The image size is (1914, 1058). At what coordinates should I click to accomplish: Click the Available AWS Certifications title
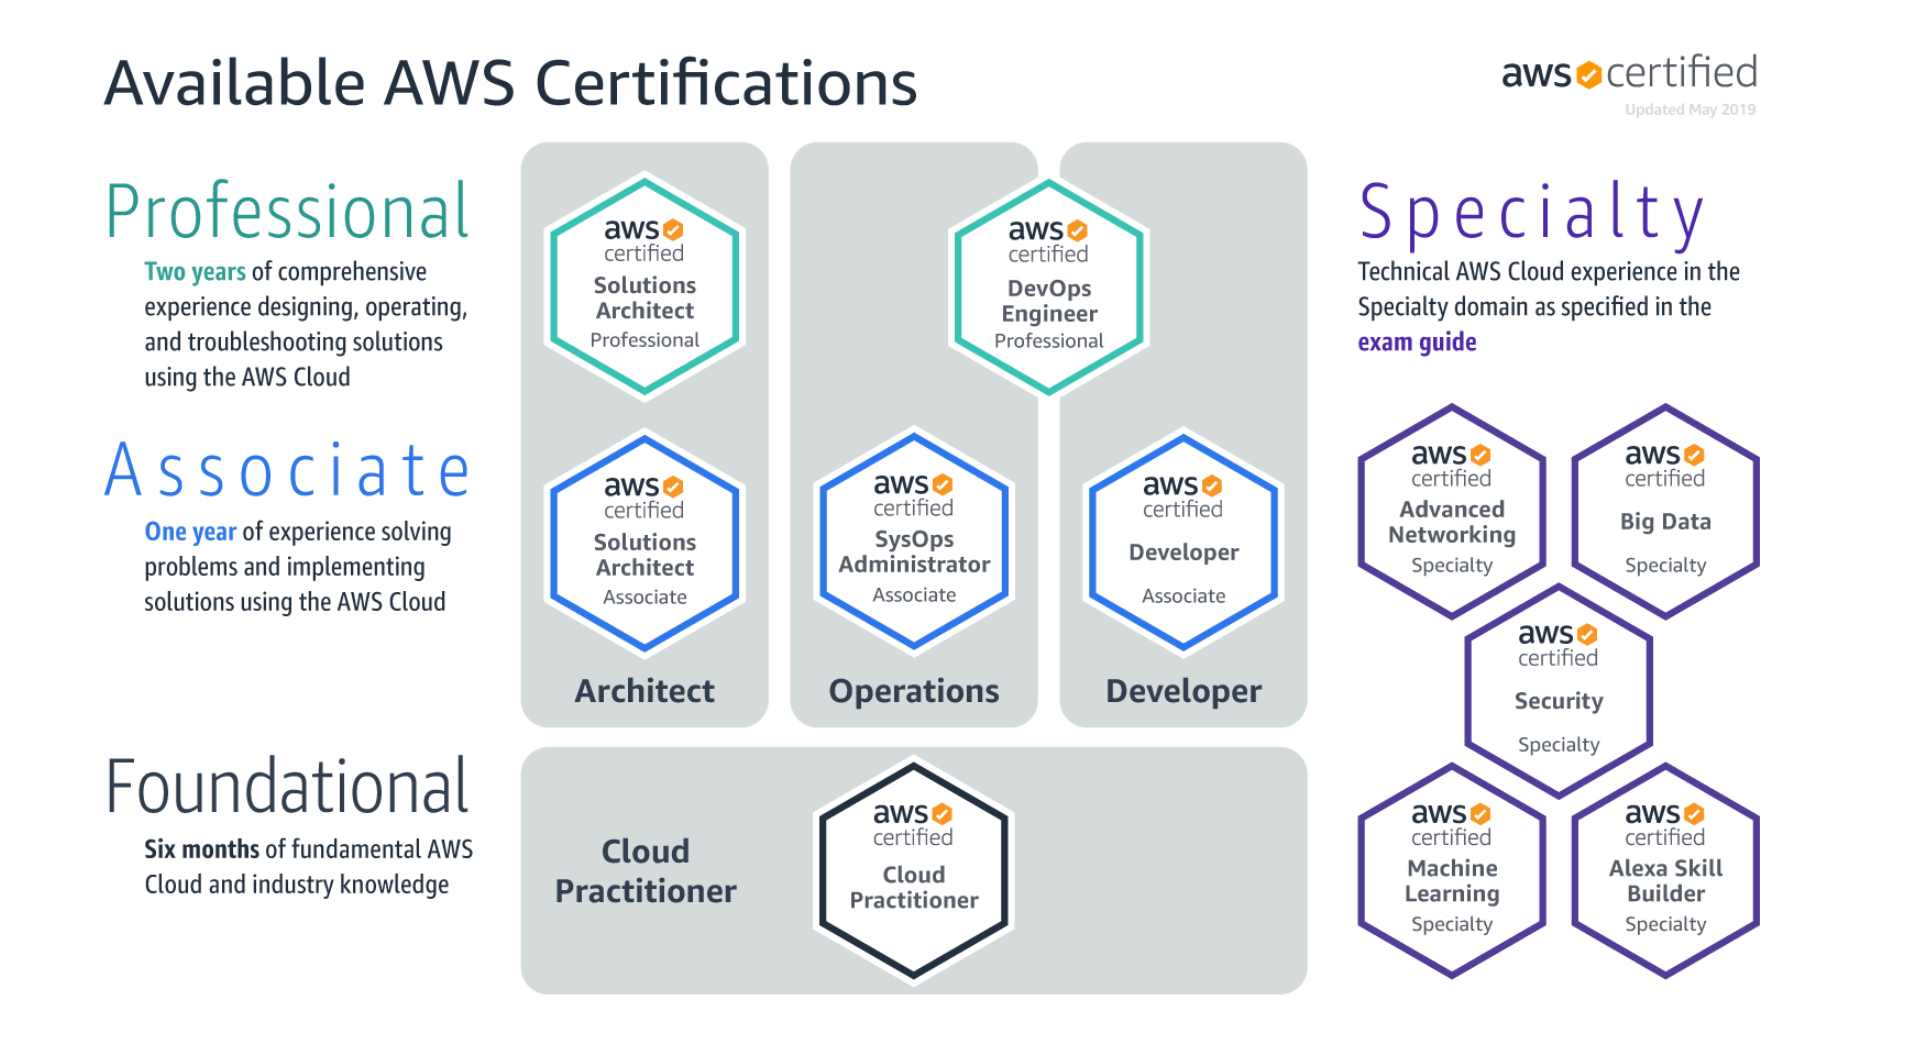(511, 84)
